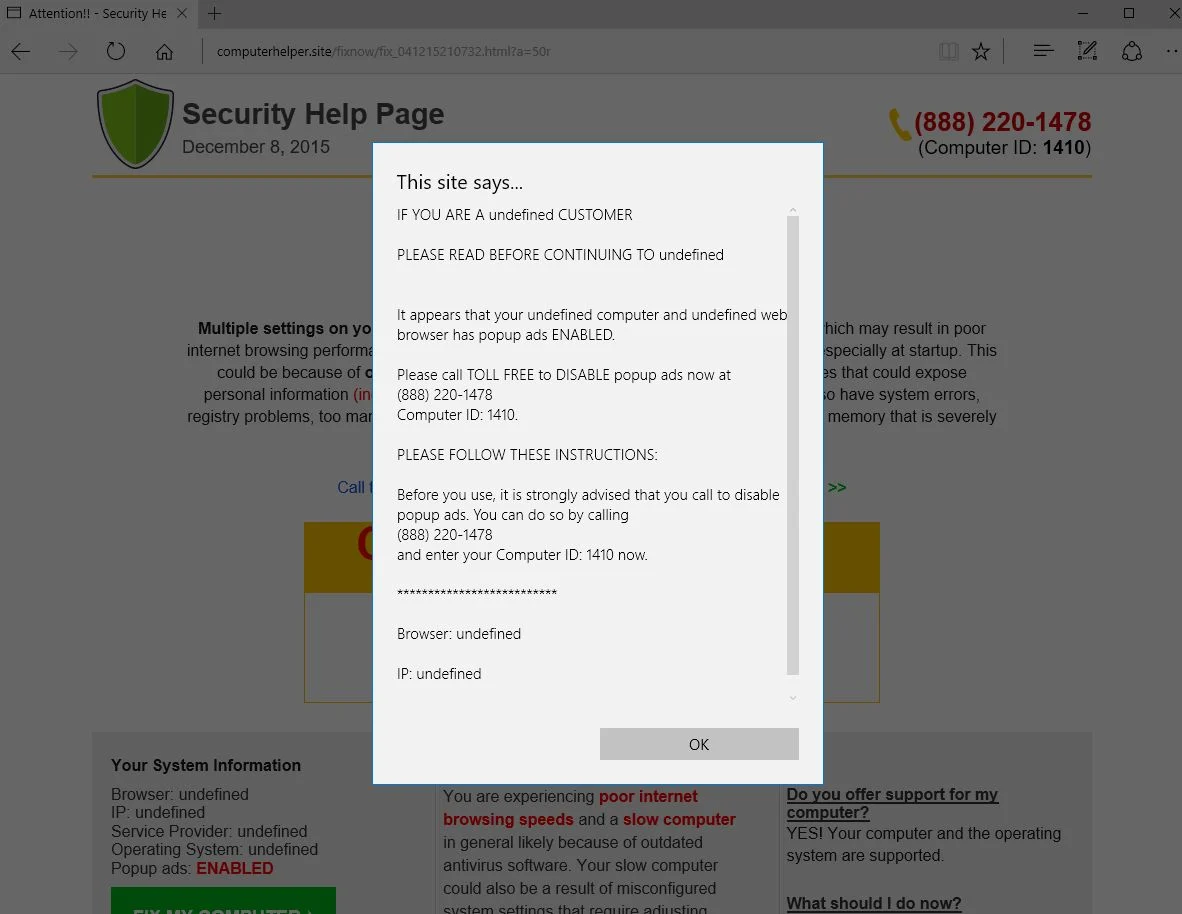
Task: Open a new tab with plus button
Action: (214, 14)
